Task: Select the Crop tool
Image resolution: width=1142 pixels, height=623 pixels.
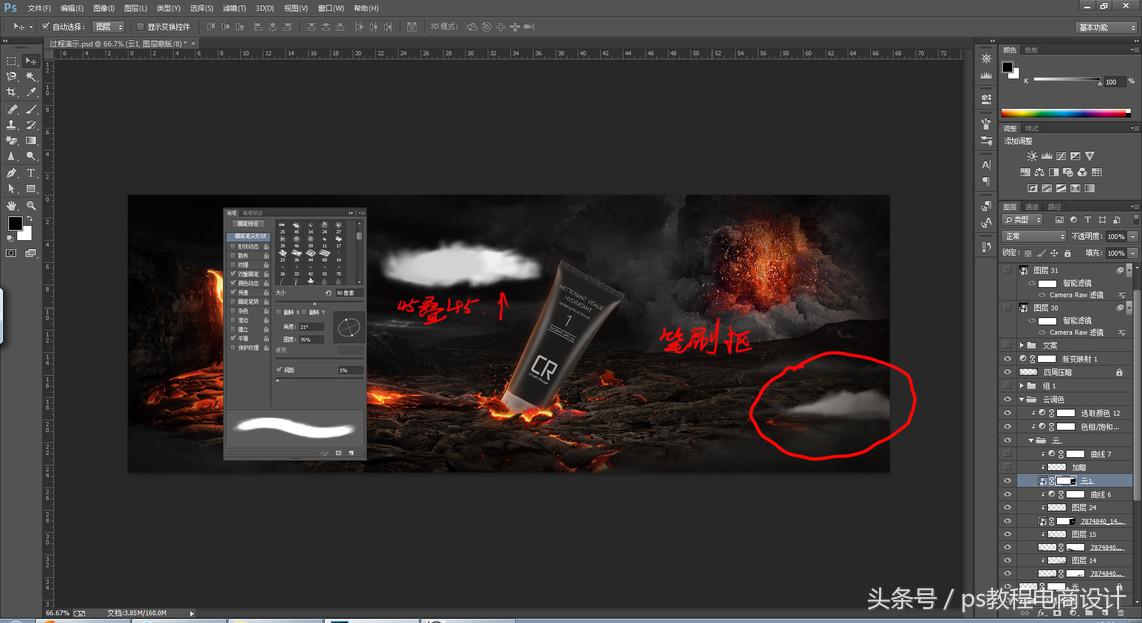Action: pyautogui.click(x=12, y=93)
